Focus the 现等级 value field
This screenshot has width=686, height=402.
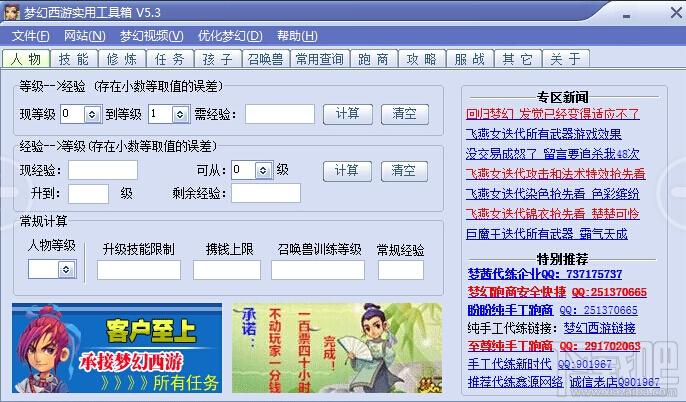click(73, 114)
